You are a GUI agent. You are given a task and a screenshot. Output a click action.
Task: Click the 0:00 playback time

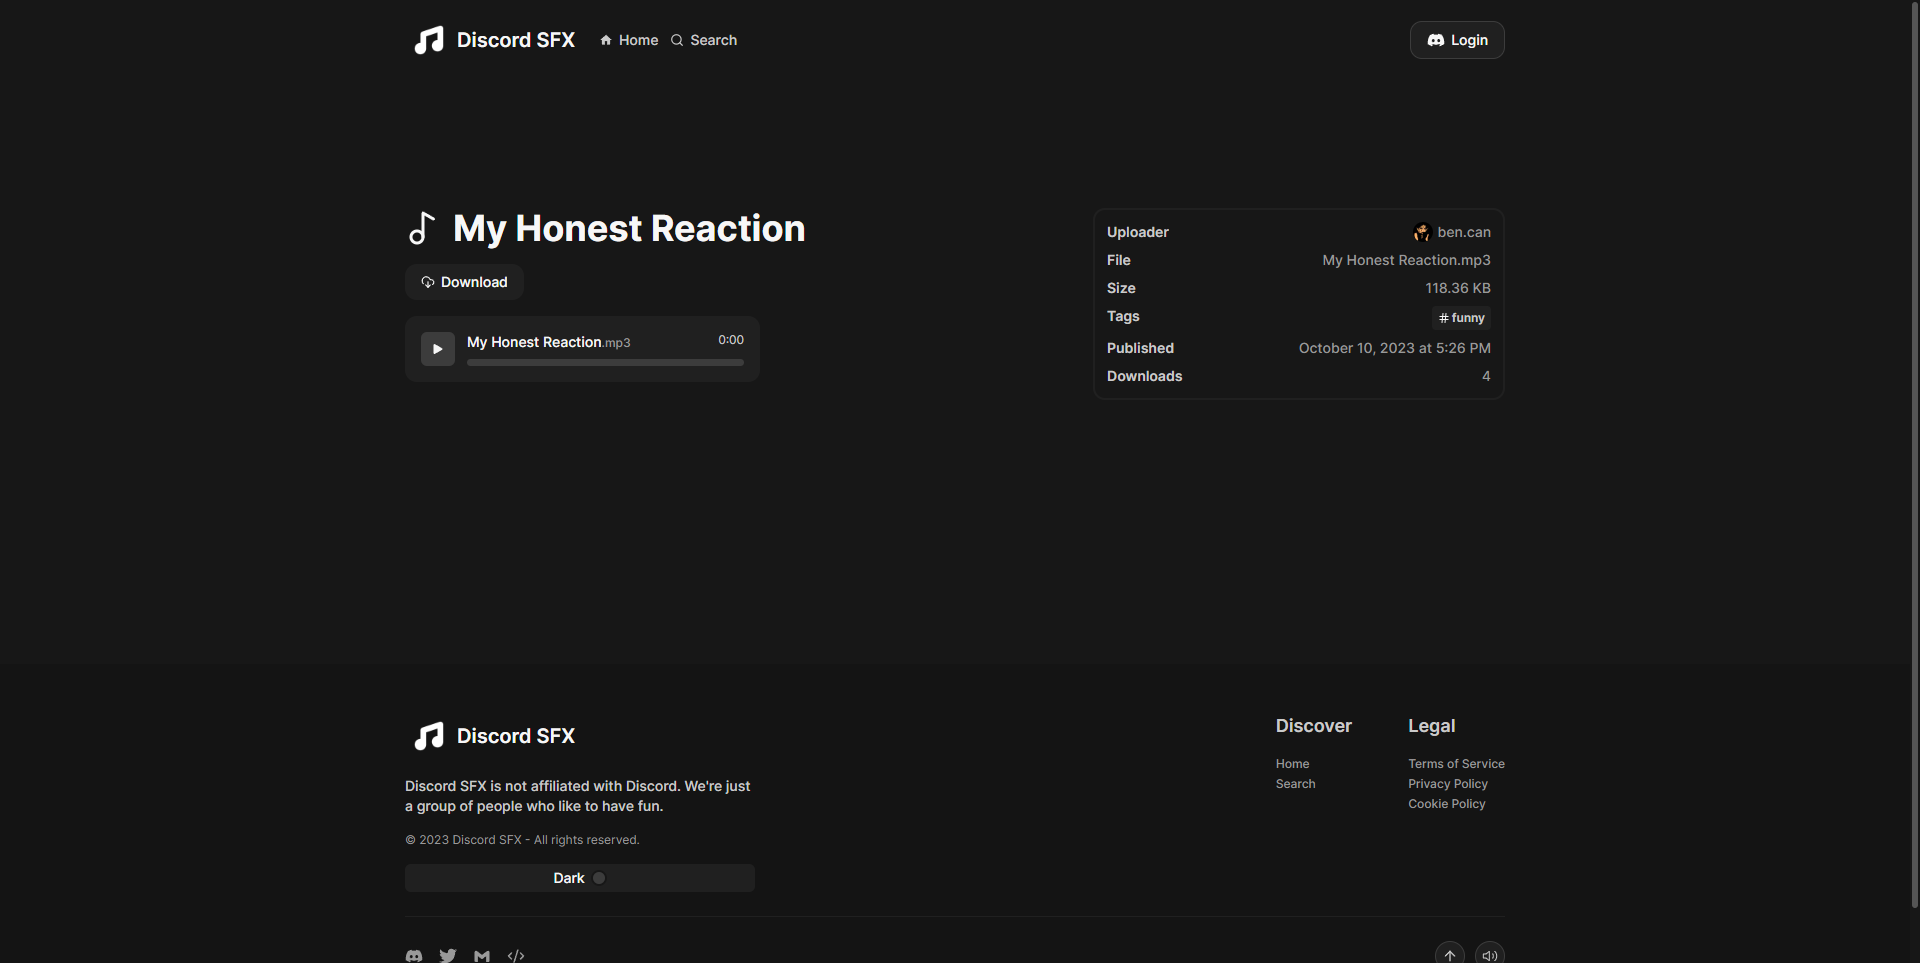pos(731,340)
